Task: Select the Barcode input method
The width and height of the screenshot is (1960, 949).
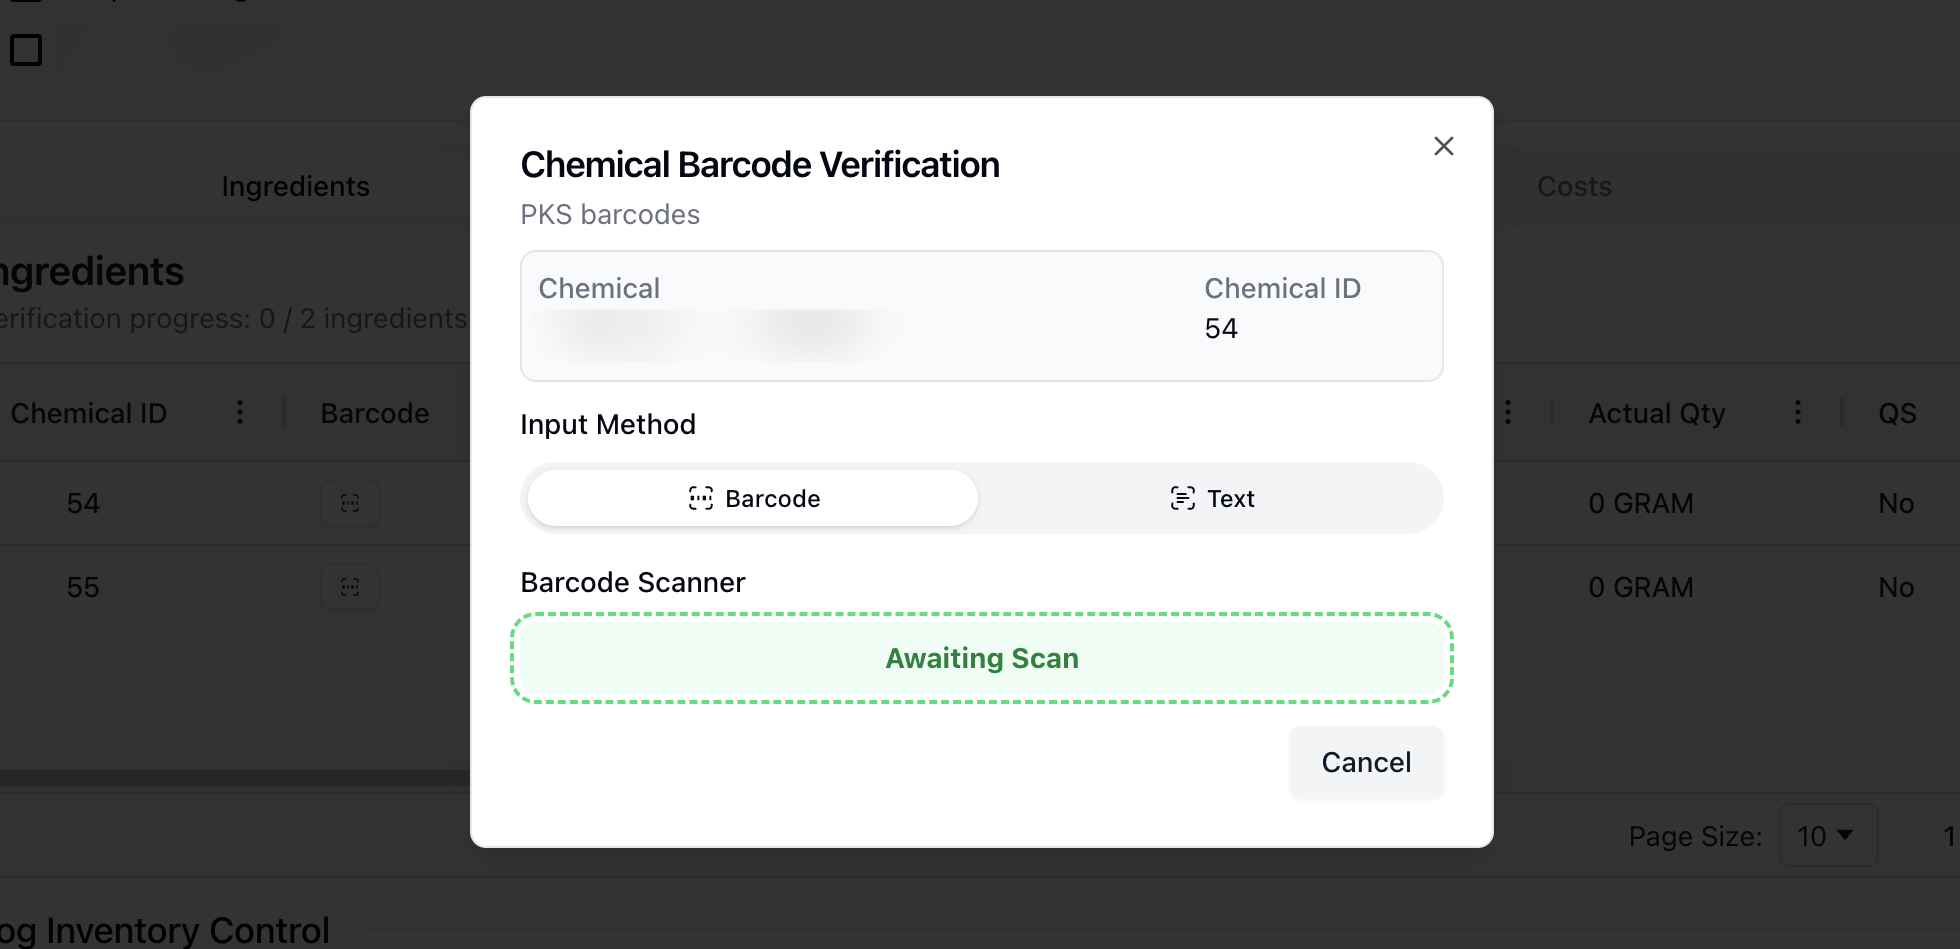Action: click(x=753, y=498)
